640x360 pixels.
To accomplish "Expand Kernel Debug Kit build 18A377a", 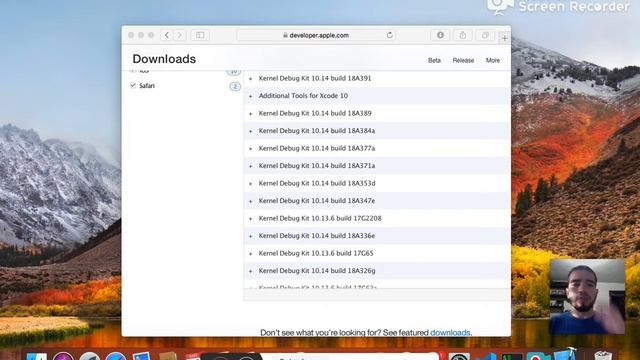I will tap(251, 149).
